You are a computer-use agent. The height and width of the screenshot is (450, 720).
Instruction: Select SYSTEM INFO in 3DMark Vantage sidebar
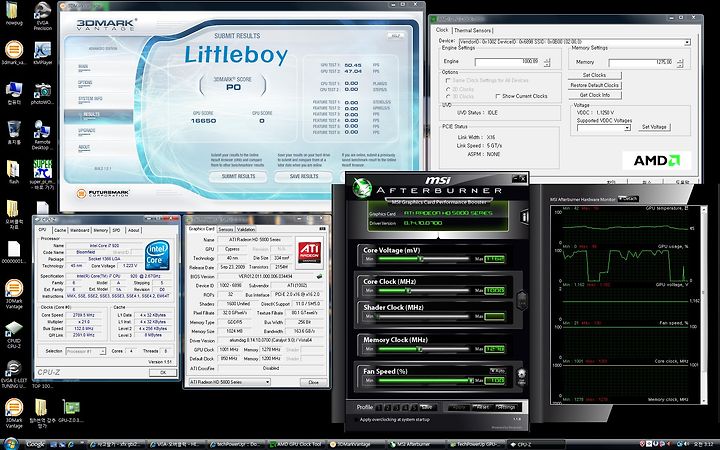click(90, 99)
